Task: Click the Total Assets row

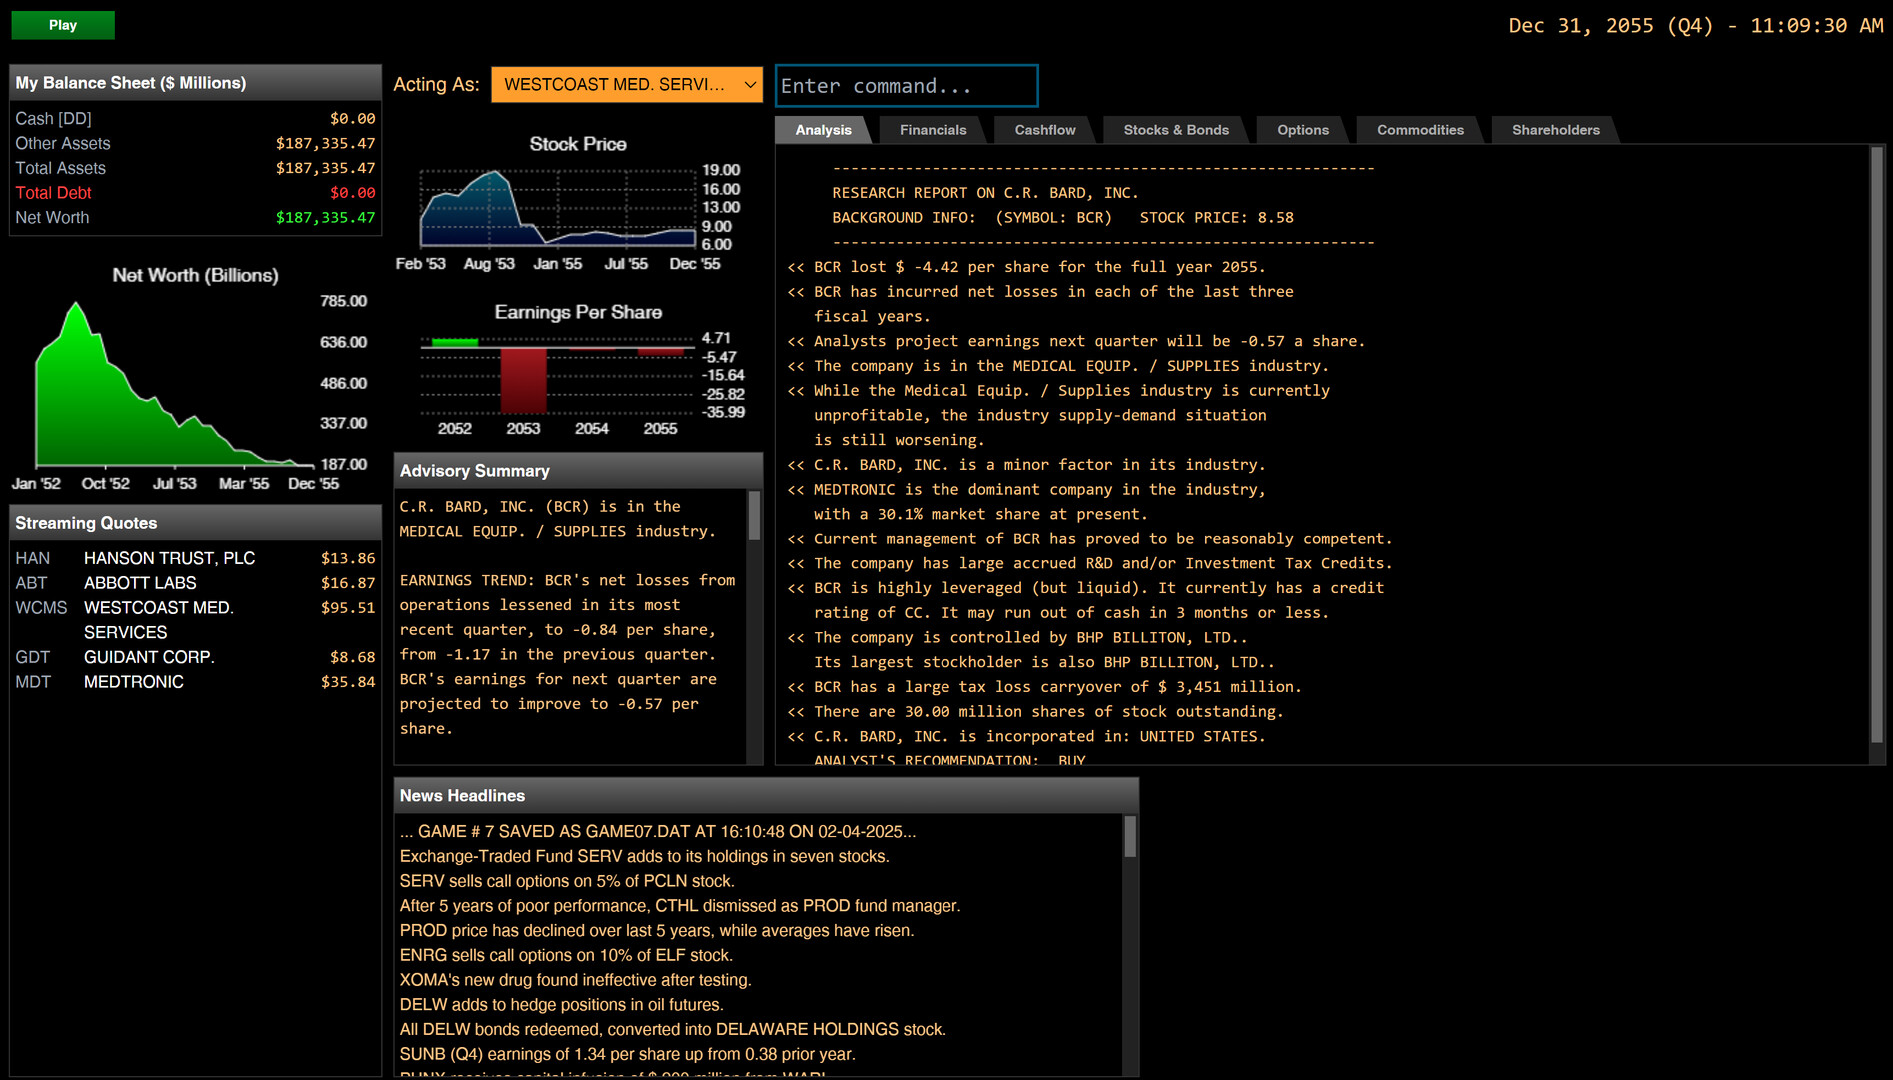Action: 195,168
